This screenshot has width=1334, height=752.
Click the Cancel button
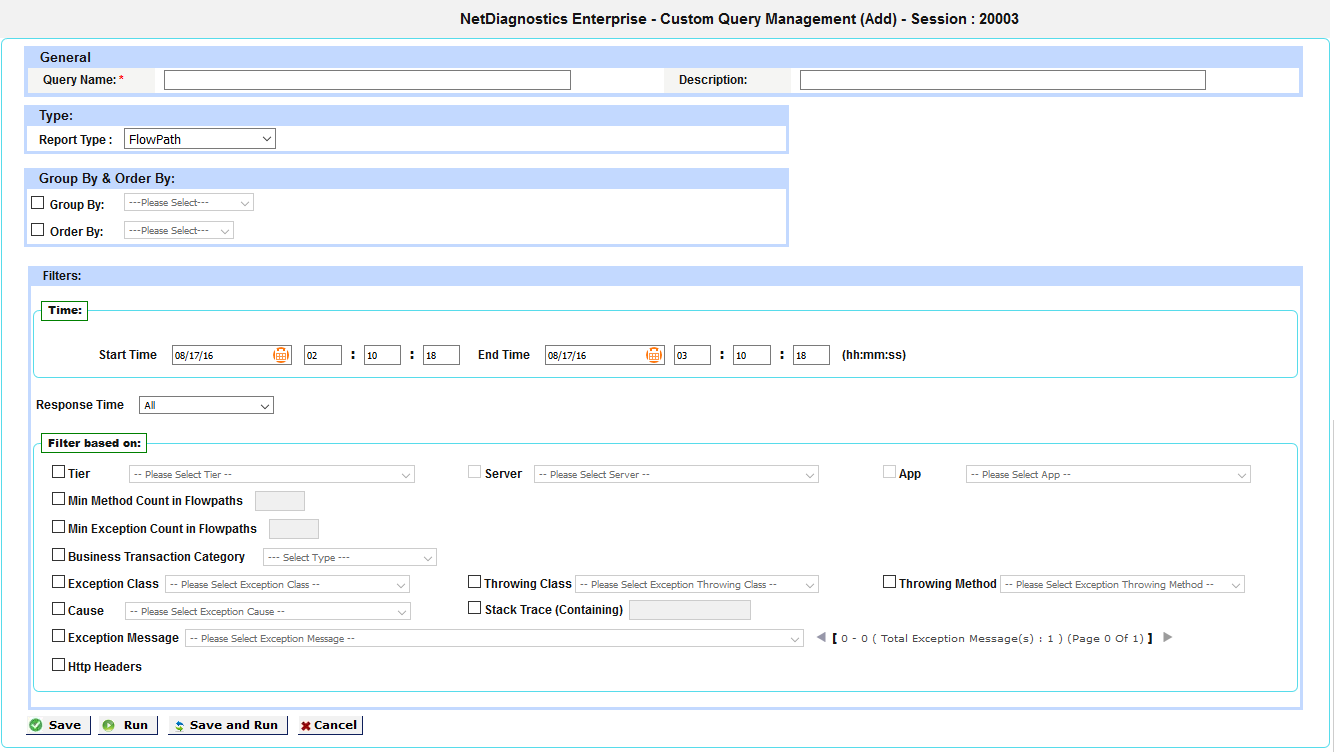pyautogui.click(x=330, y=725)
